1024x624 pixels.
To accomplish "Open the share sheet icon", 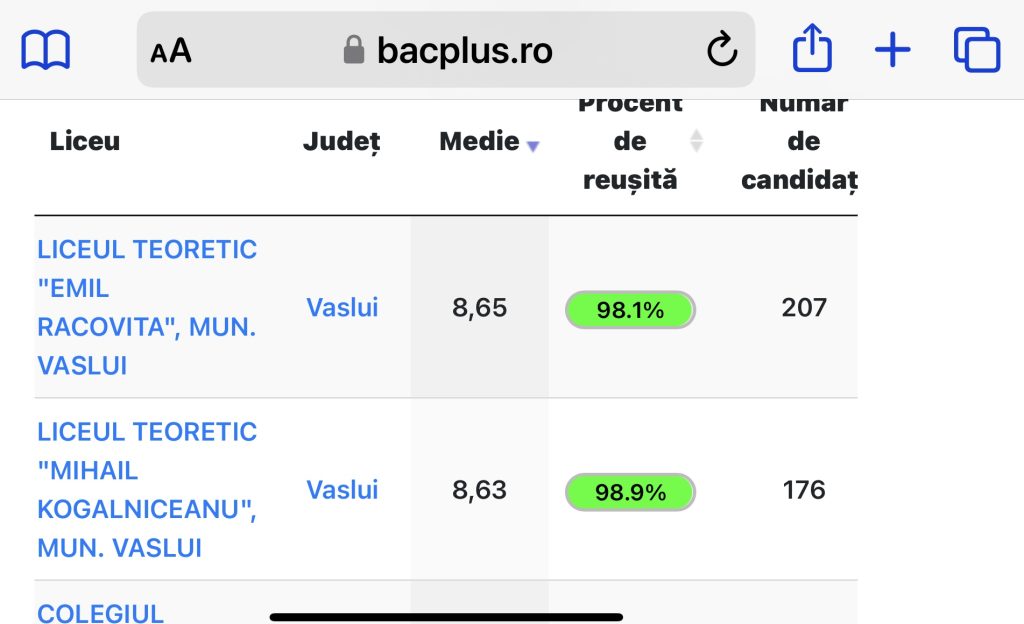I will (x=812, y=47).
